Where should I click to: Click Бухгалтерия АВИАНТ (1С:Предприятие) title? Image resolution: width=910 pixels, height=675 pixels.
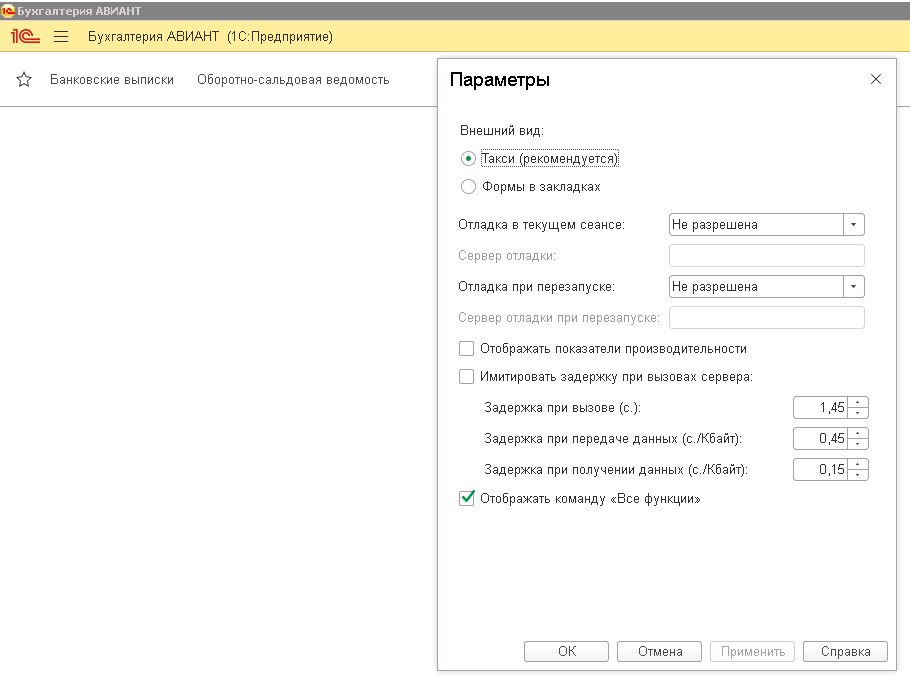[x=210, y=37]
